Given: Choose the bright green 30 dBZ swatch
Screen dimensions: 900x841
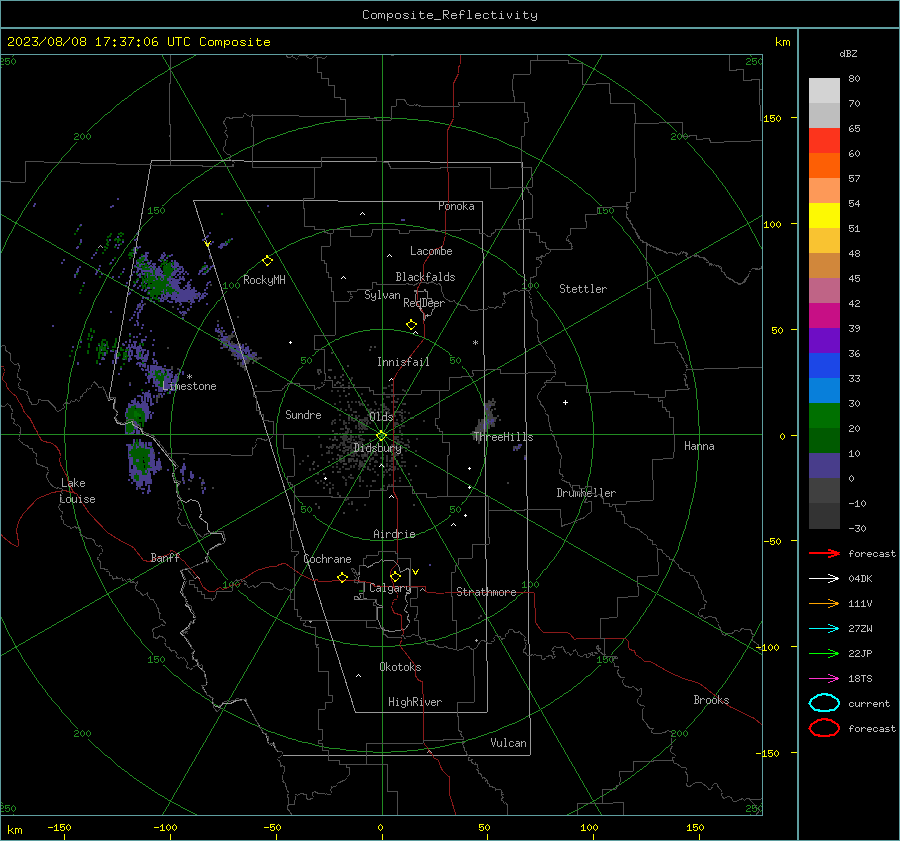Looking at the screenshot, I should 824,416.
